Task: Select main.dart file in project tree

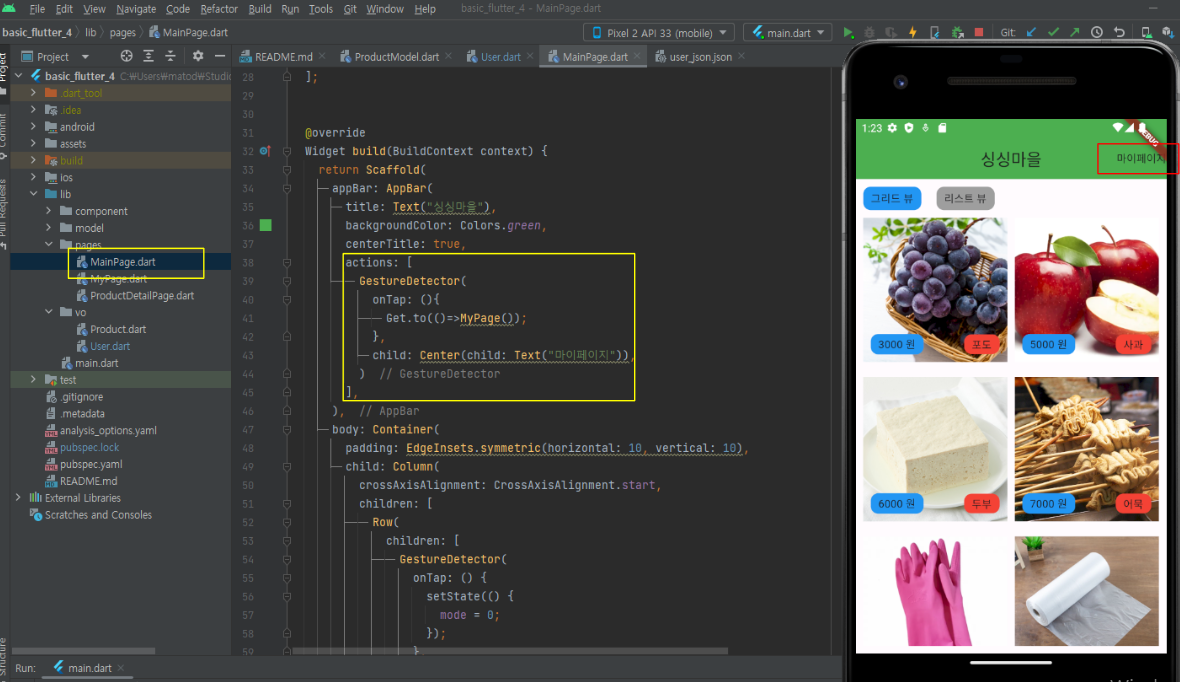Action: 96,363
